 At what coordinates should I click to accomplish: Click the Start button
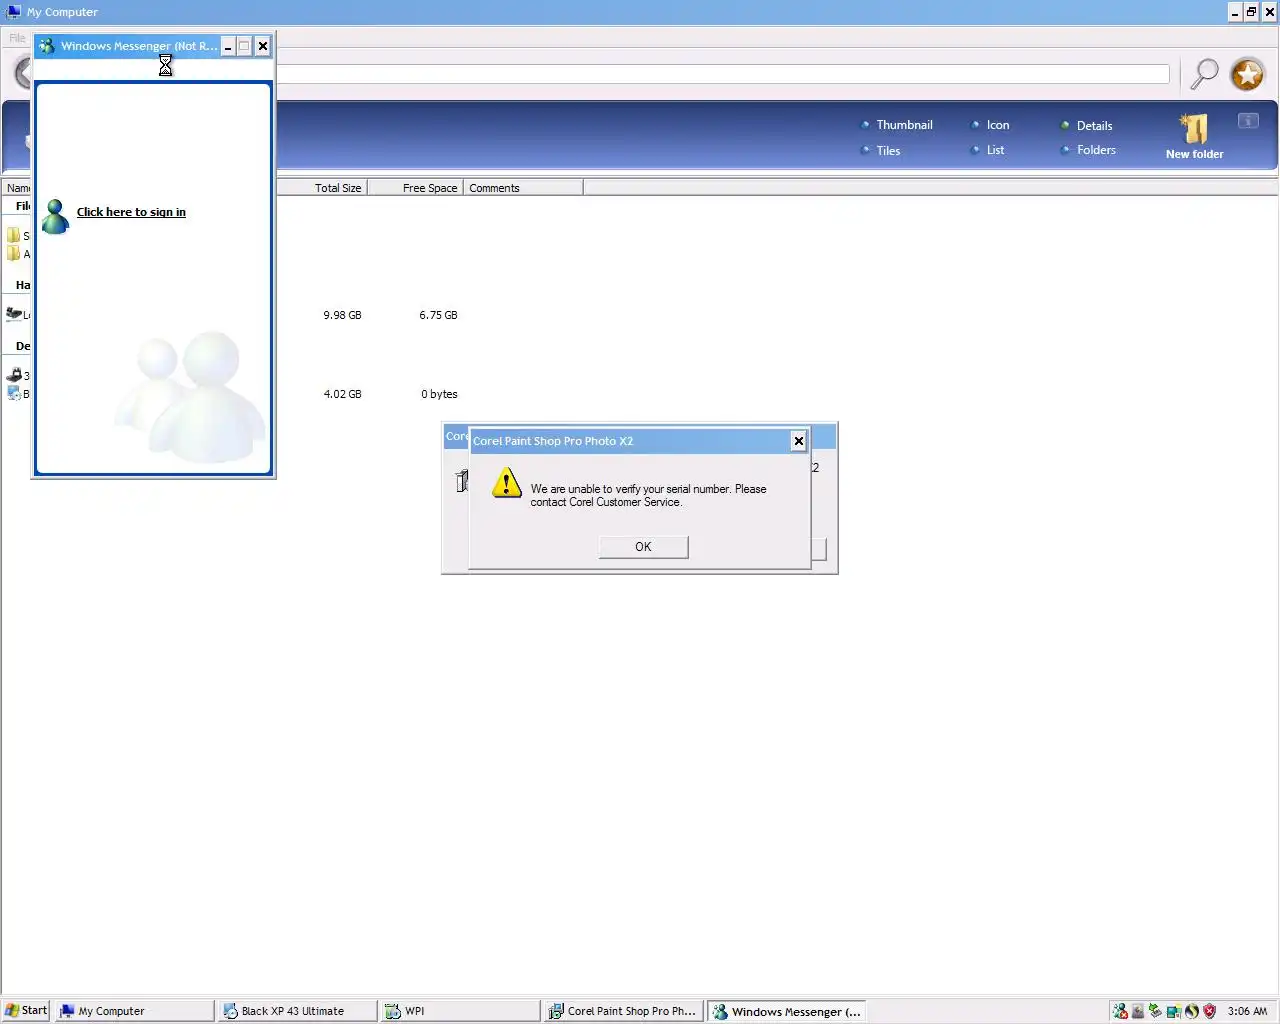(26, 1011)
